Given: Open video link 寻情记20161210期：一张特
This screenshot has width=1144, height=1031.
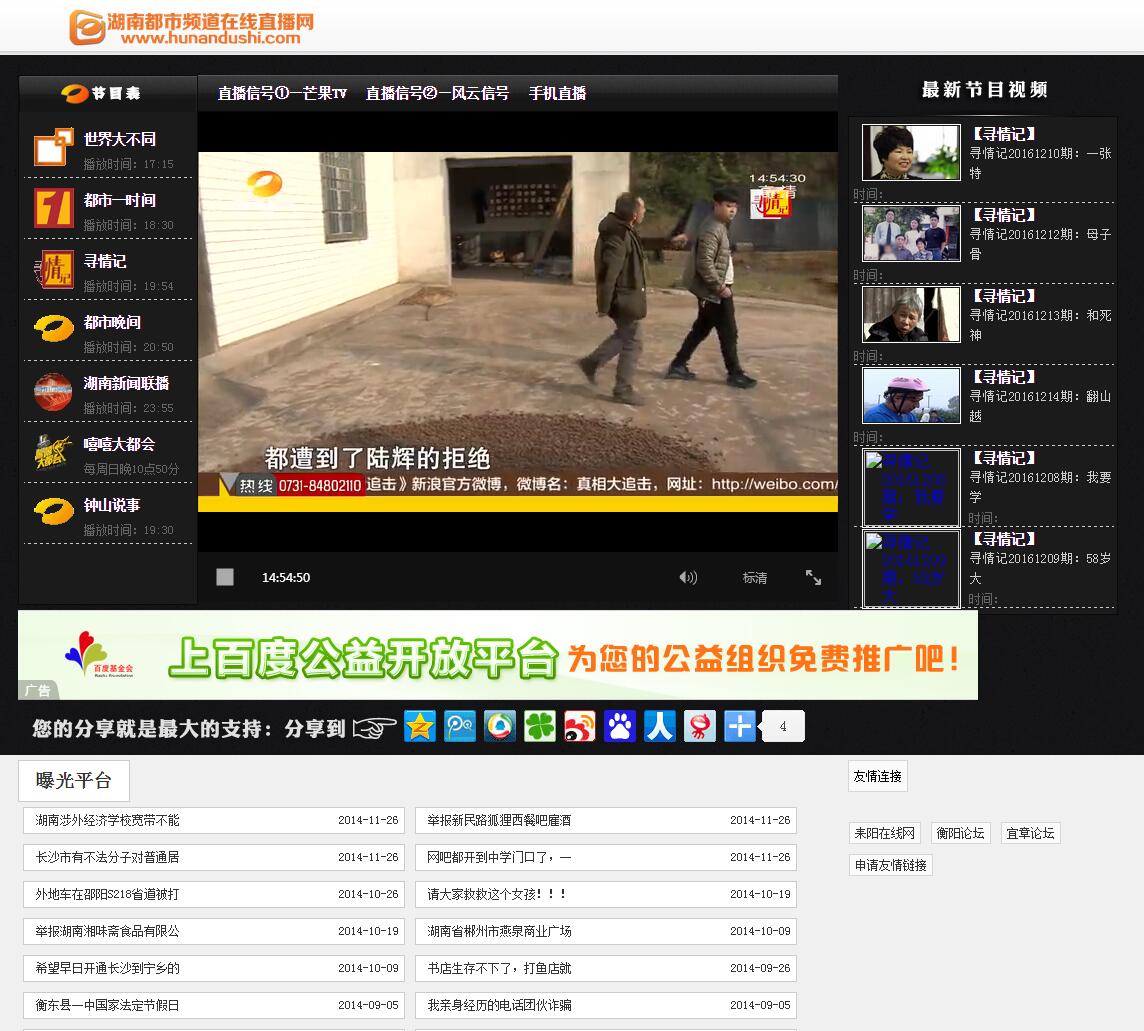Looking at the screenshot, I should click(1040, 163).
